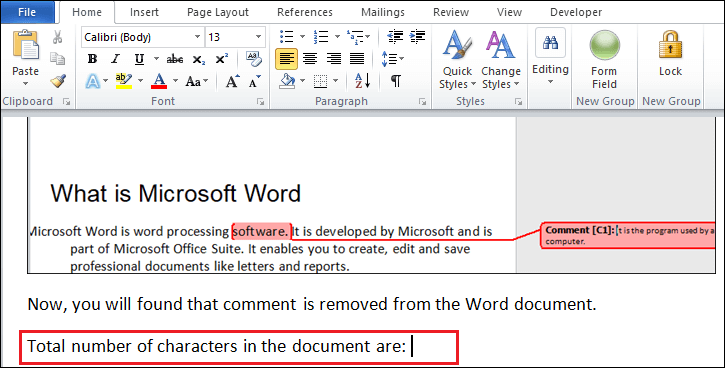Image resolution: width=725 pixels, height=368 pixels.
Task: Open the Clipboard dialog launcher
Action: point(67,102)
